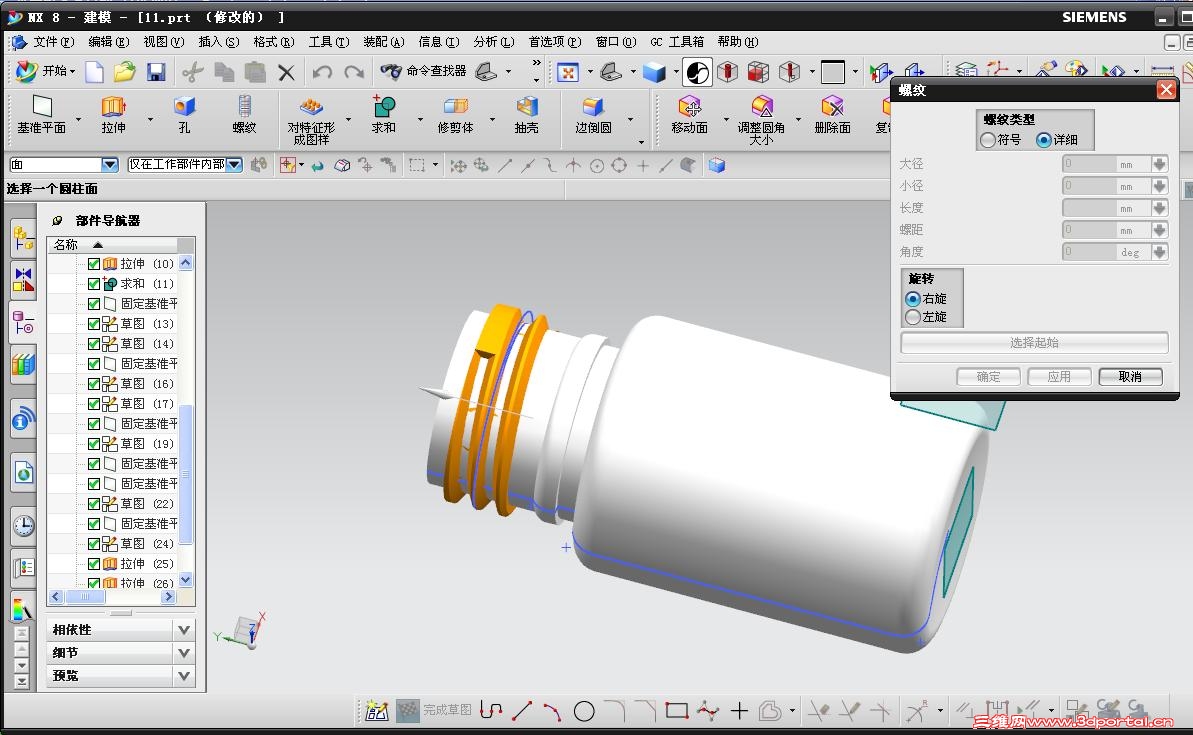Screen dimensions: 1193x735
Task: Click the 取消 button in thread dialog
Action: 1130,377
